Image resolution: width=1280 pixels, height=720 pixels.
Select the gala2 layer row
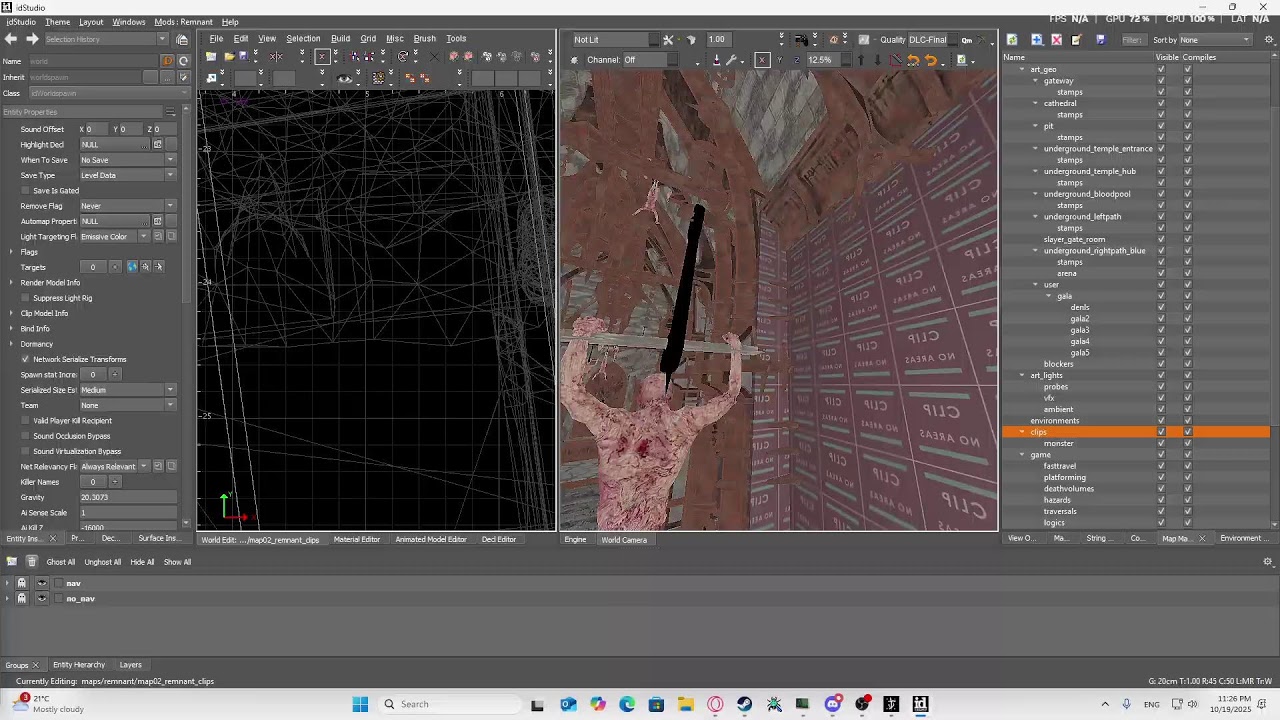pos(1080,319)
